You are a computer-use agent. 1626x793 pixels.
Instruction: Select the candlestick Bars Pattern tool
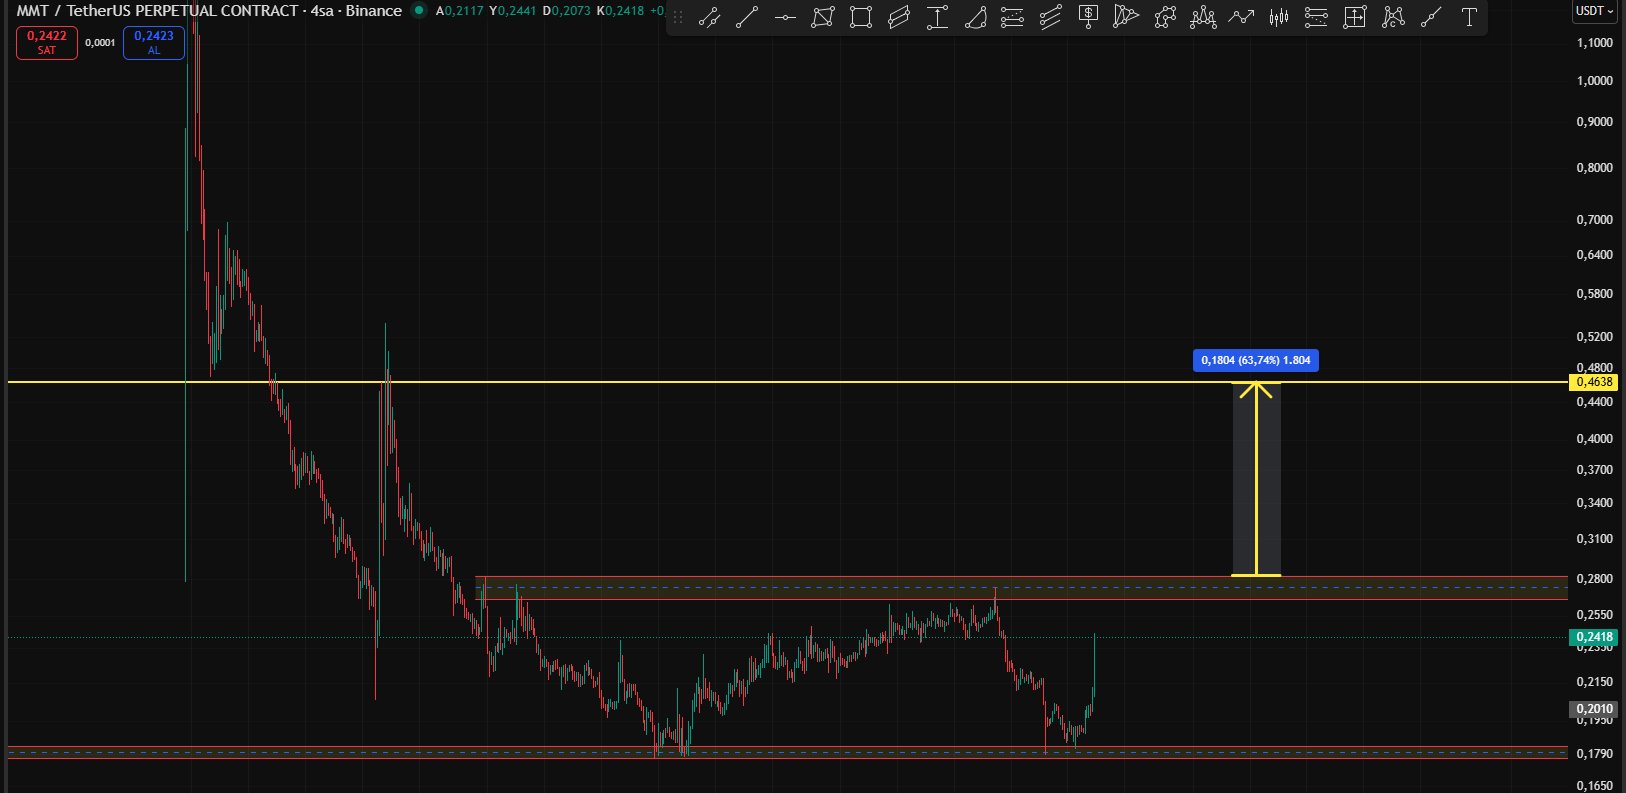point(1278,17)
